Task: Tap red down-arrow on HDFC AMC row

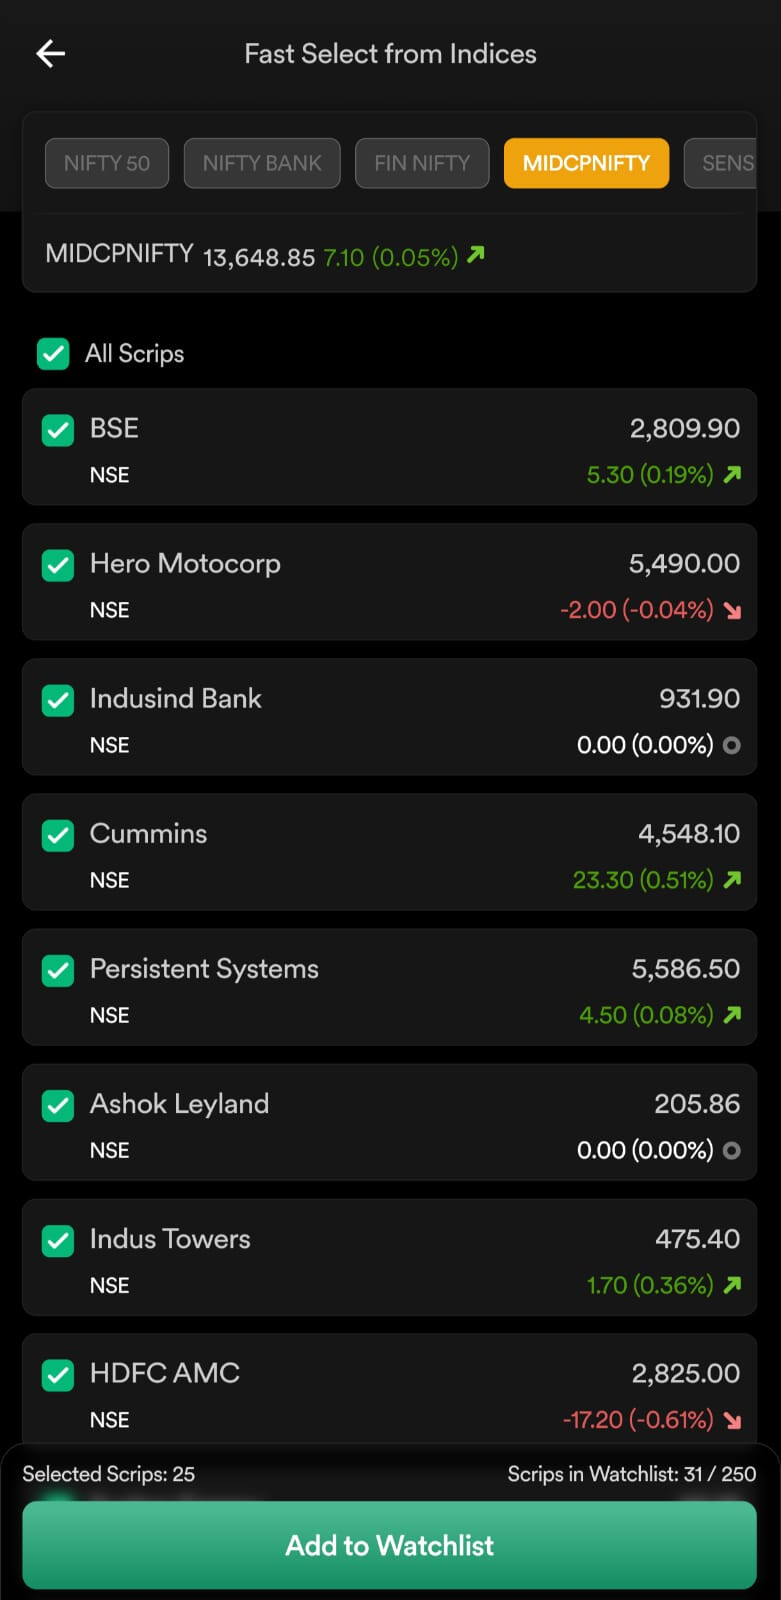Action: 733,1420
